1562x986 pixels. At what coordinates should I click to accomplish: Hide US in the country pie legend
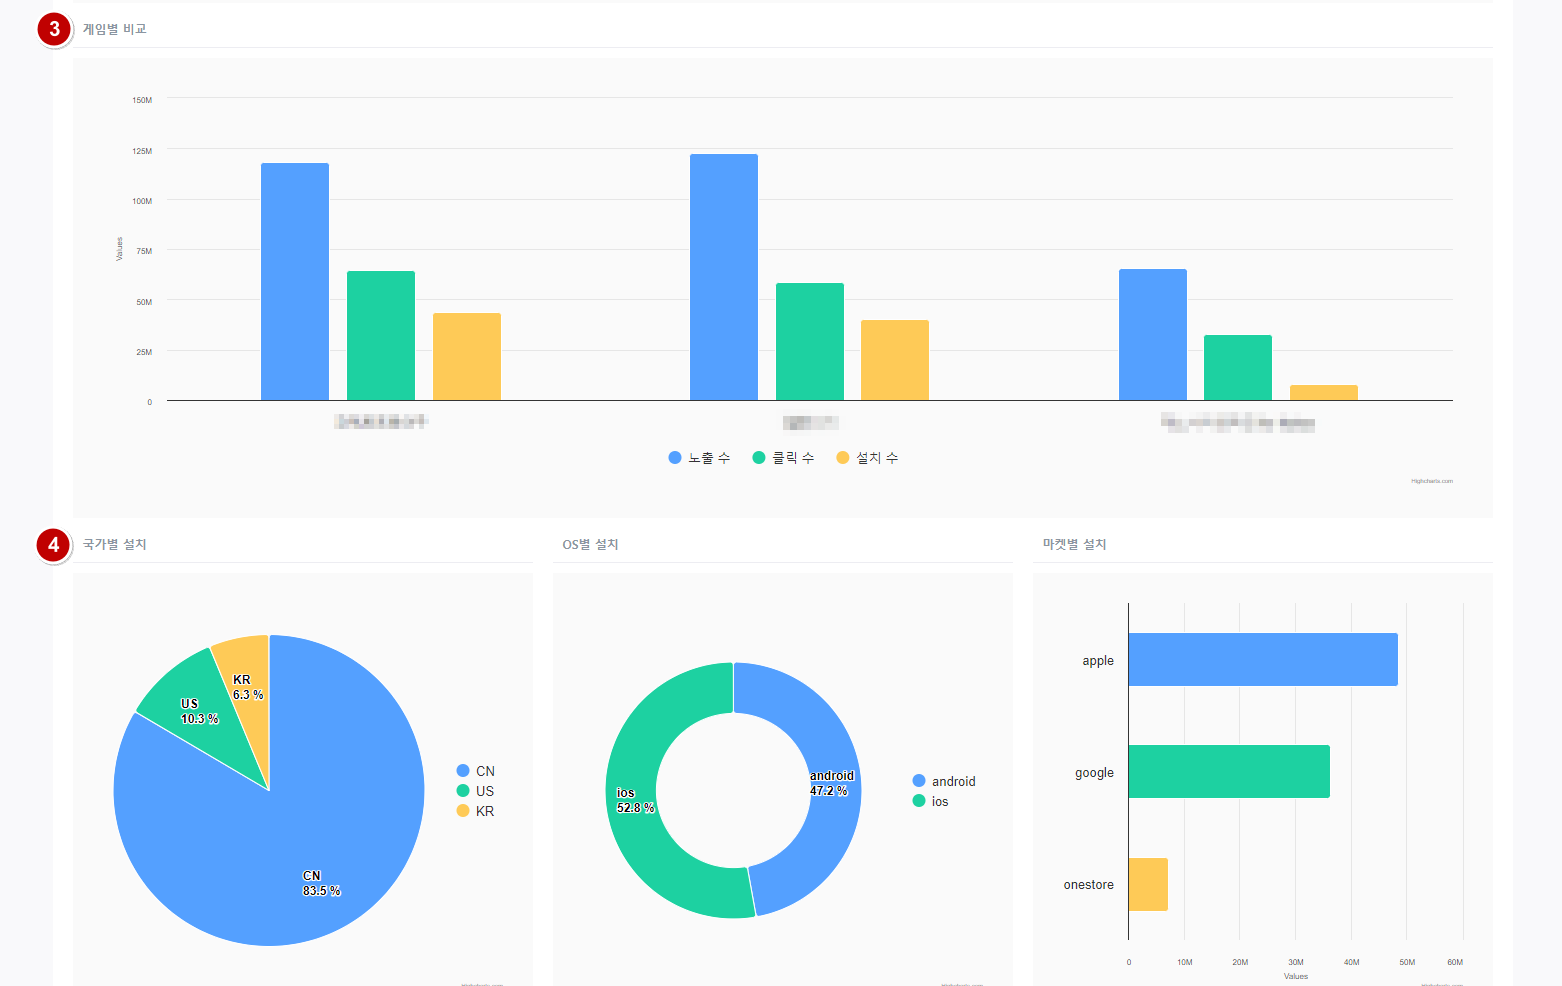tap(476, 791)
